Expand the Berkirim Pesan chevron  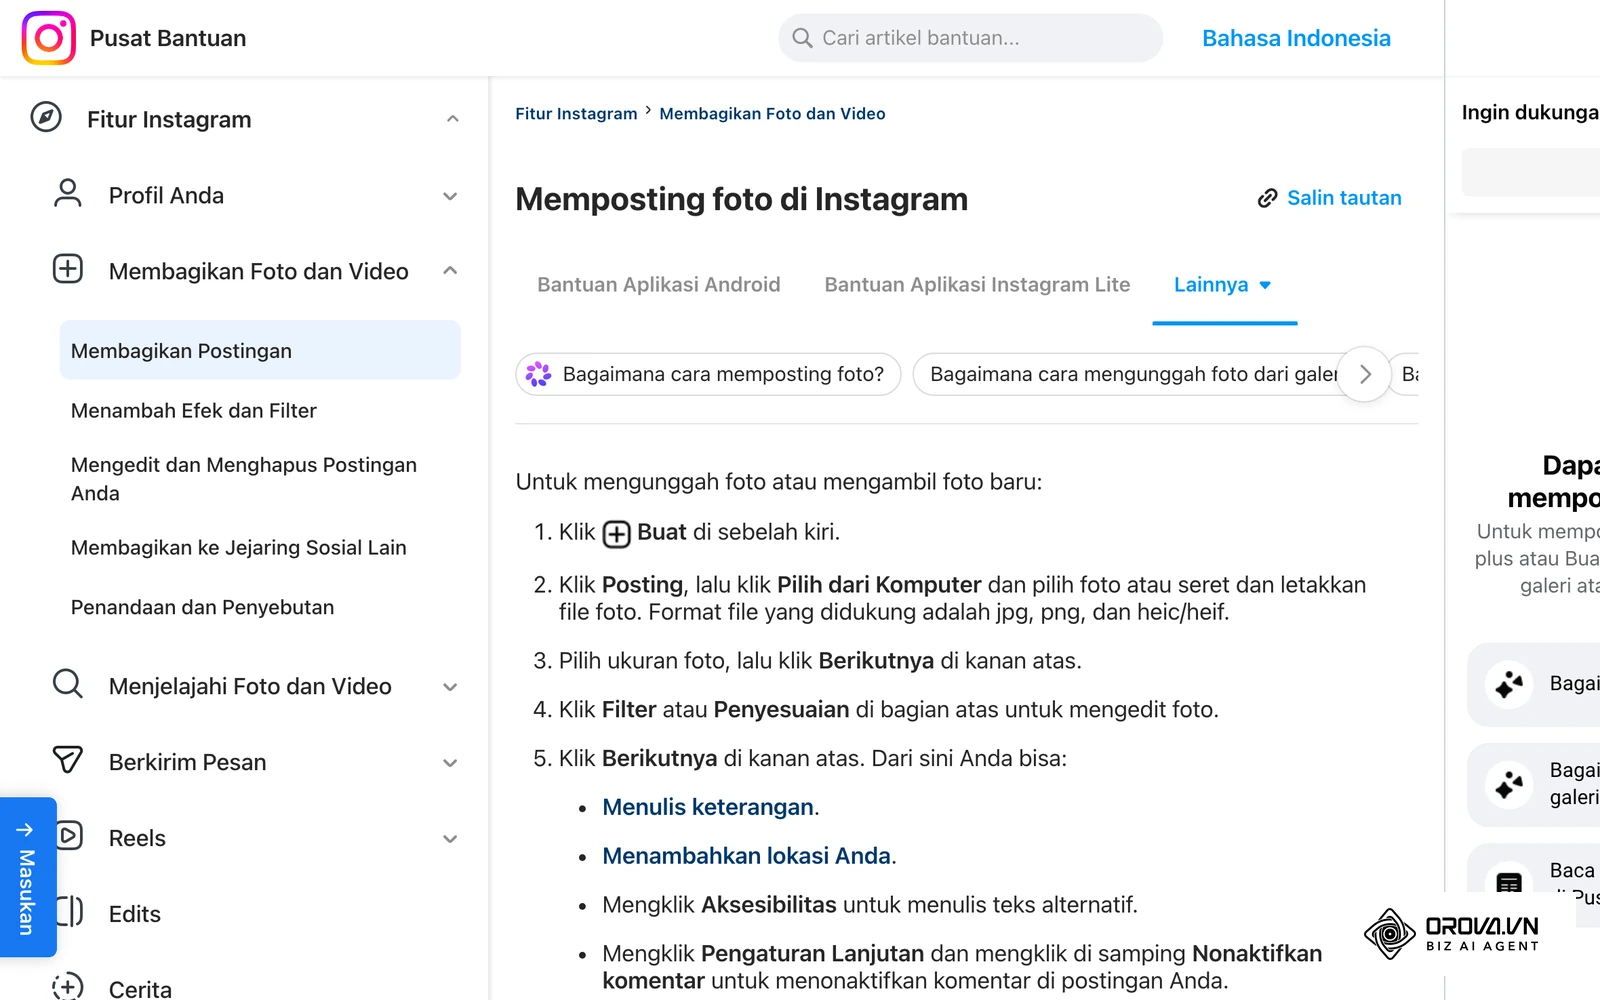(x=450, y=763)
